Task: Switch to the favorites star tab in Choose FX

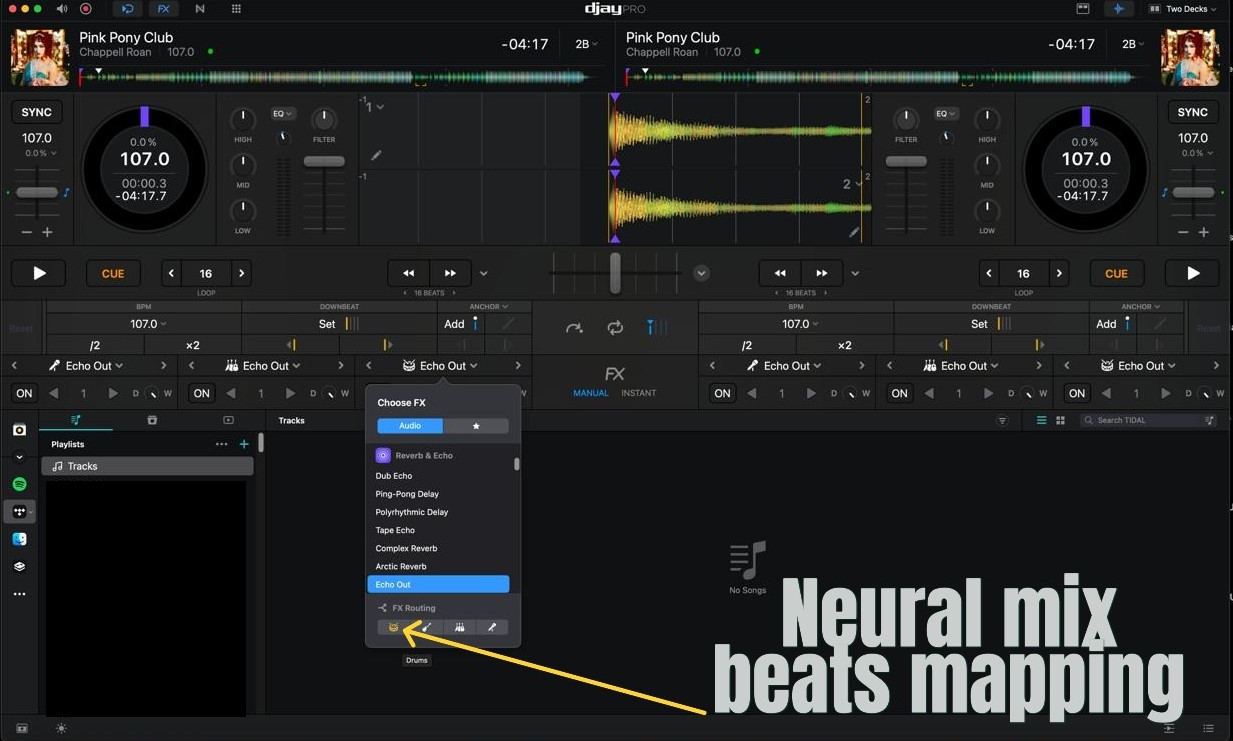Action: (x=476, y=426)
